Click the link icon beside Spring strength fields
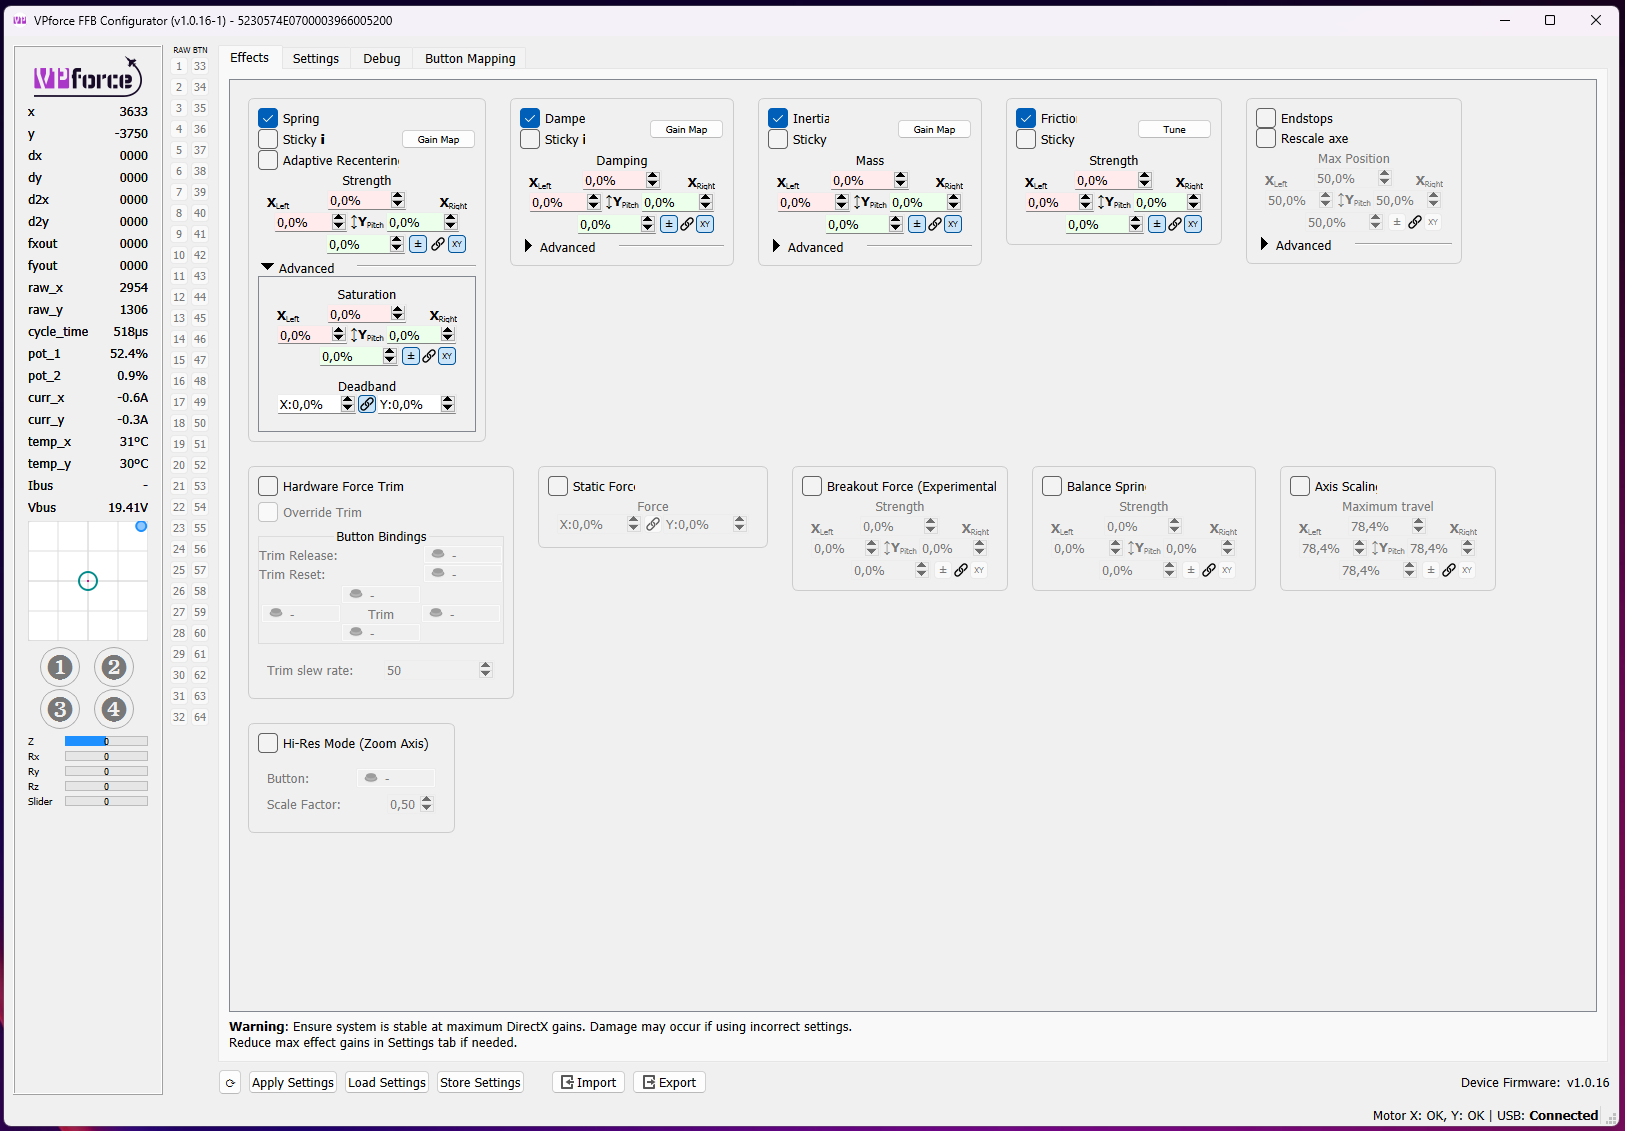 coord(437,244)
